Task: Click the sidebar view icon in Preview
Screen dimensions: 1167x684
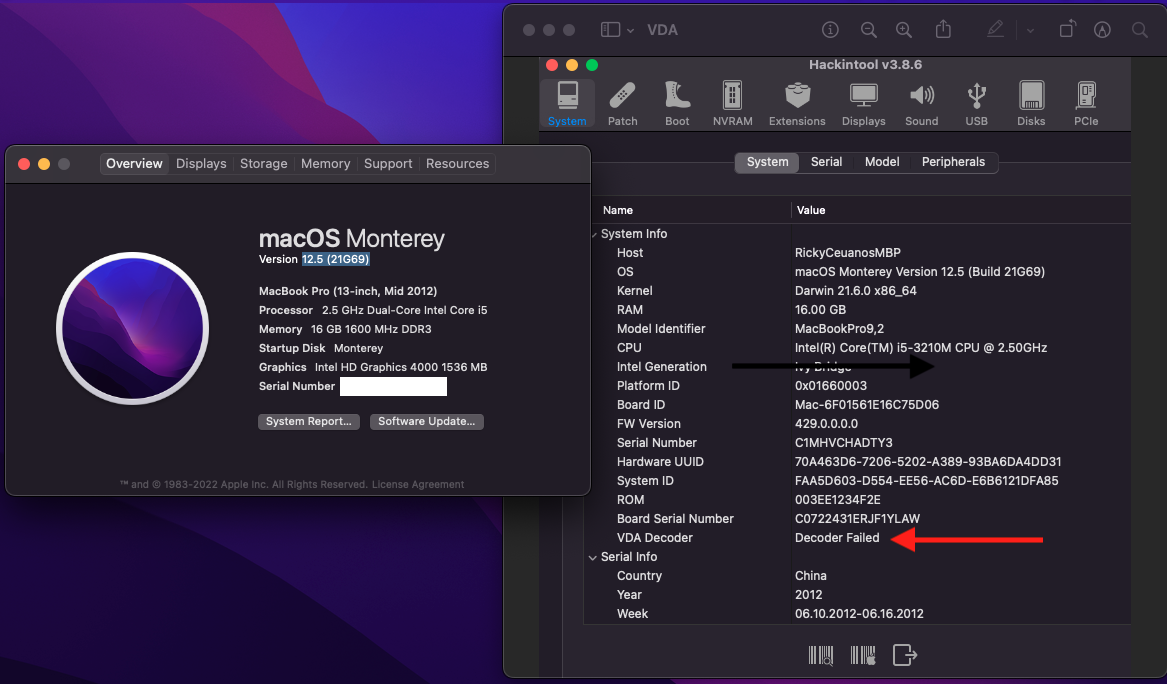Action: click(x=610, y=30)
